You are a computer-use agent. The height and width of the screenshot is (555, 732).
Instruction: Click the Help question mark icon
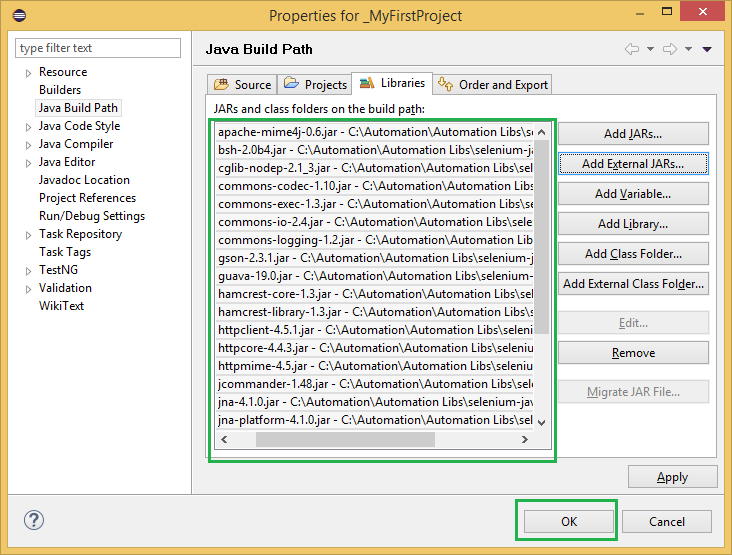click(x=34, y=520)
